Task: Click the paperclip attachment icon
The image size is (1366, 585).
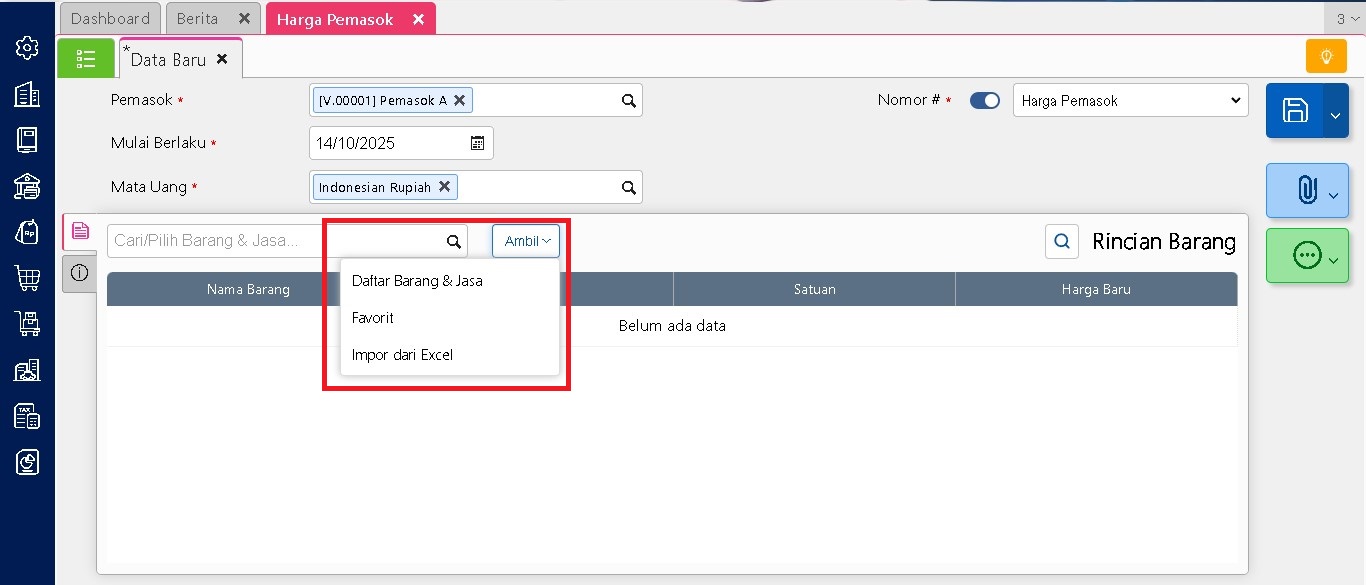Action: [x=1306, y=190]
